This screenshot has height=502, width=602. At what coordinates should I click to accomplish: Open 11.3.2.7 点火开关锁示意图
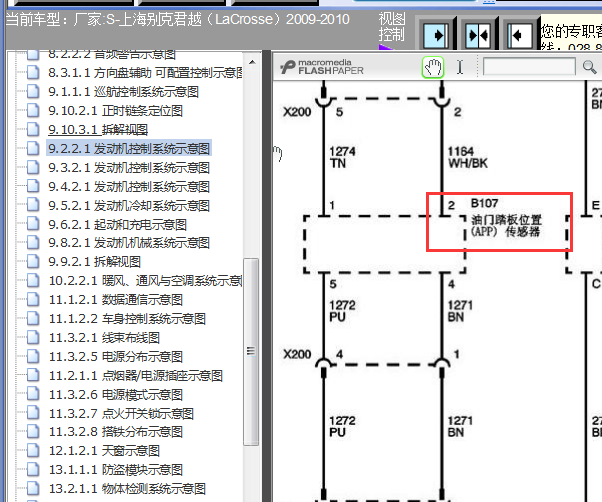(121, 413)
